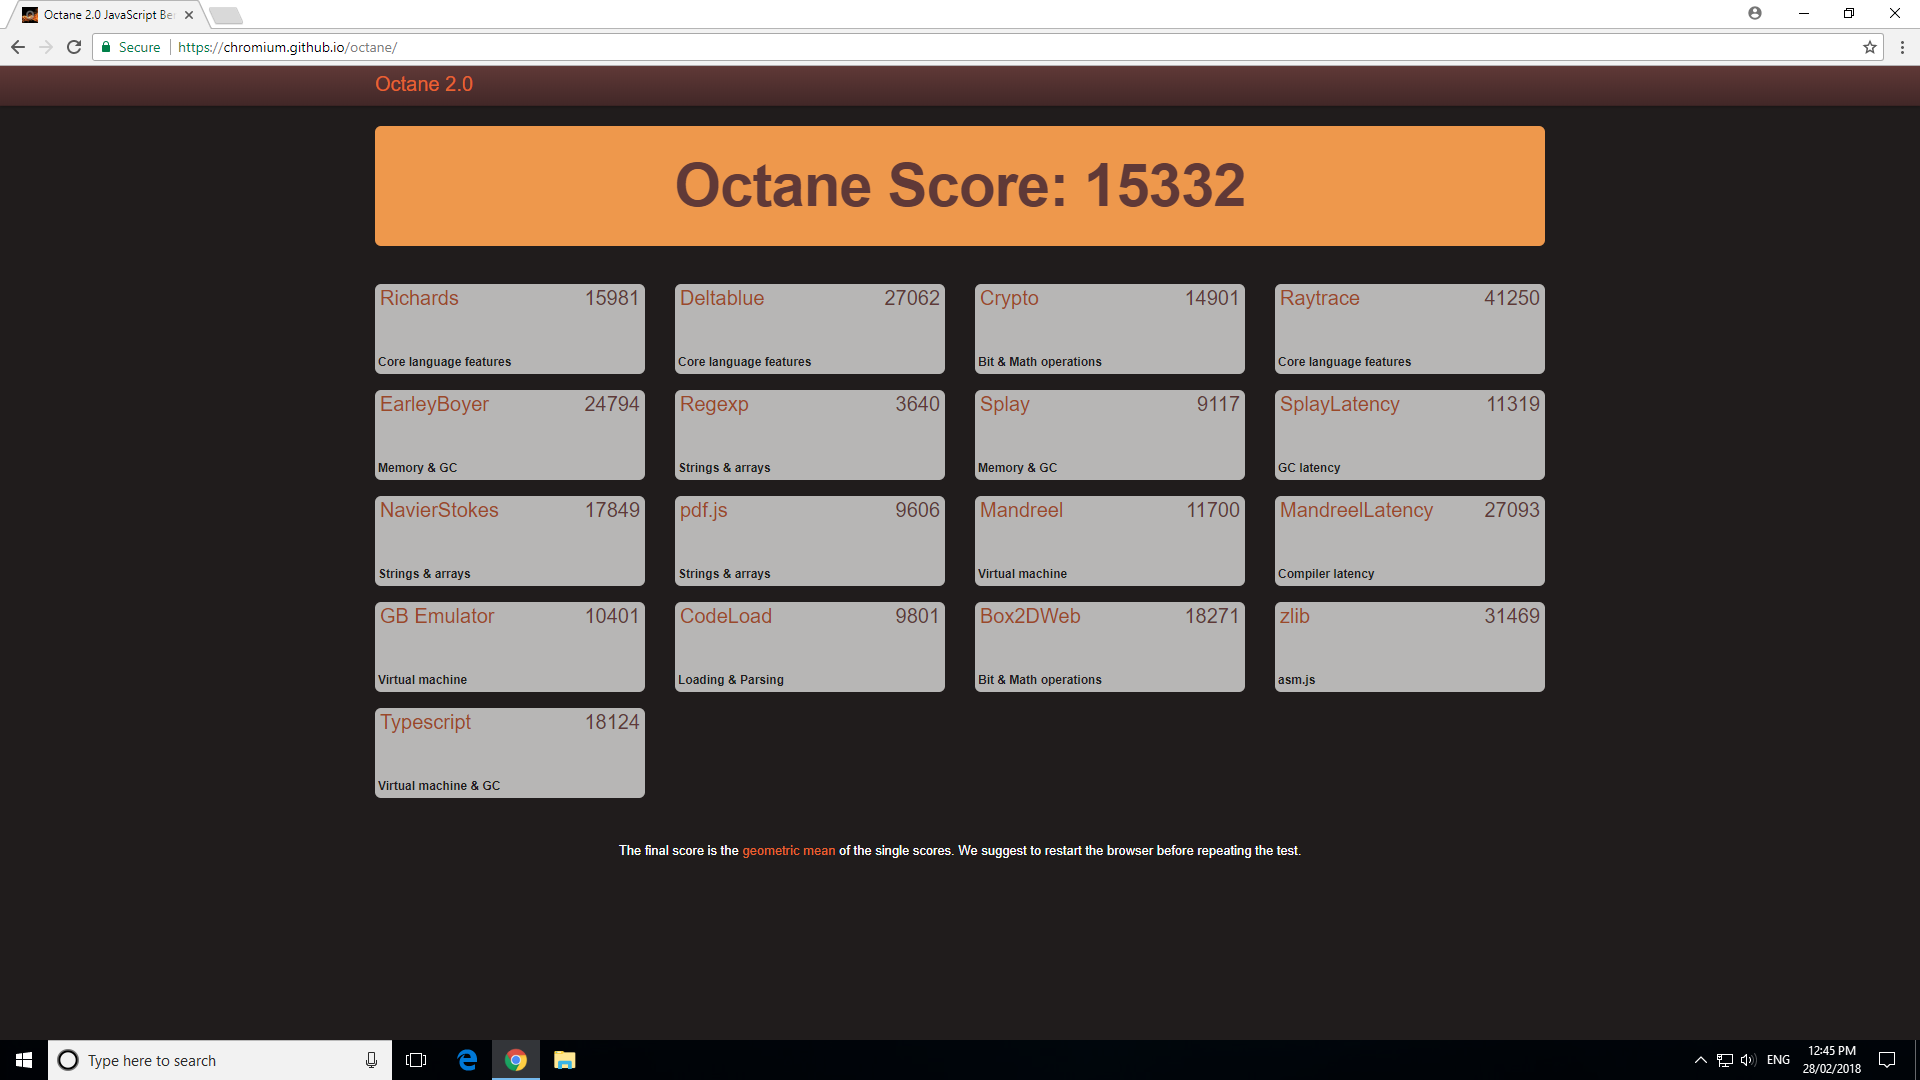Click the taskbar search box
The height and width of the screenshot is (1080, 1920).
220,1060
